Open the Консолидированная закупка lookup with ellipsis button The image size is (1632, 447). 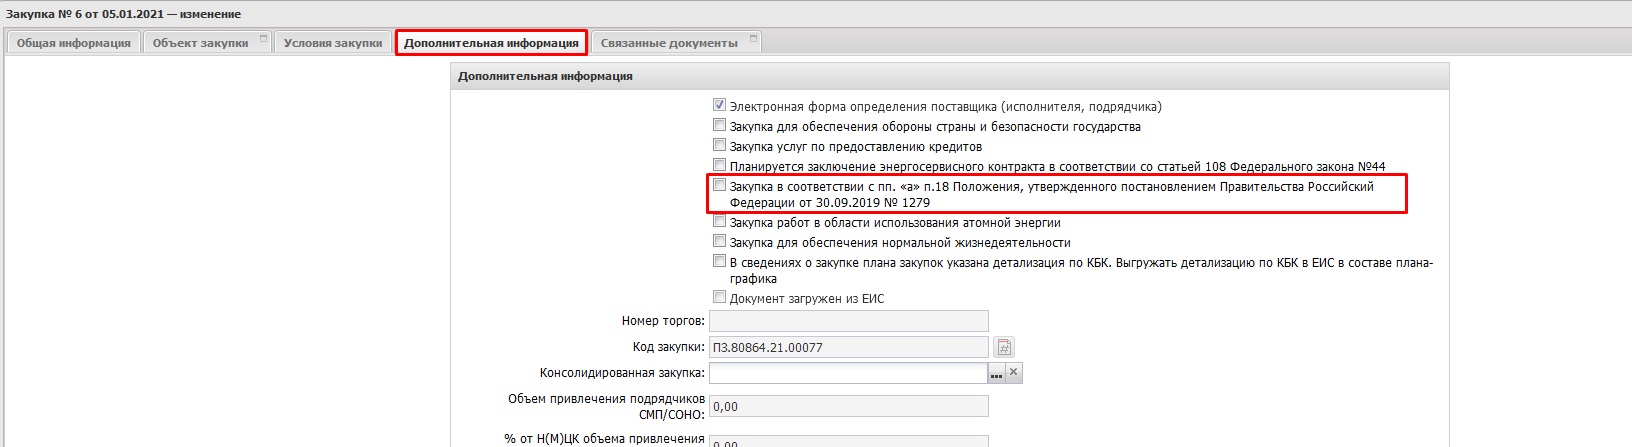[995, 372]
